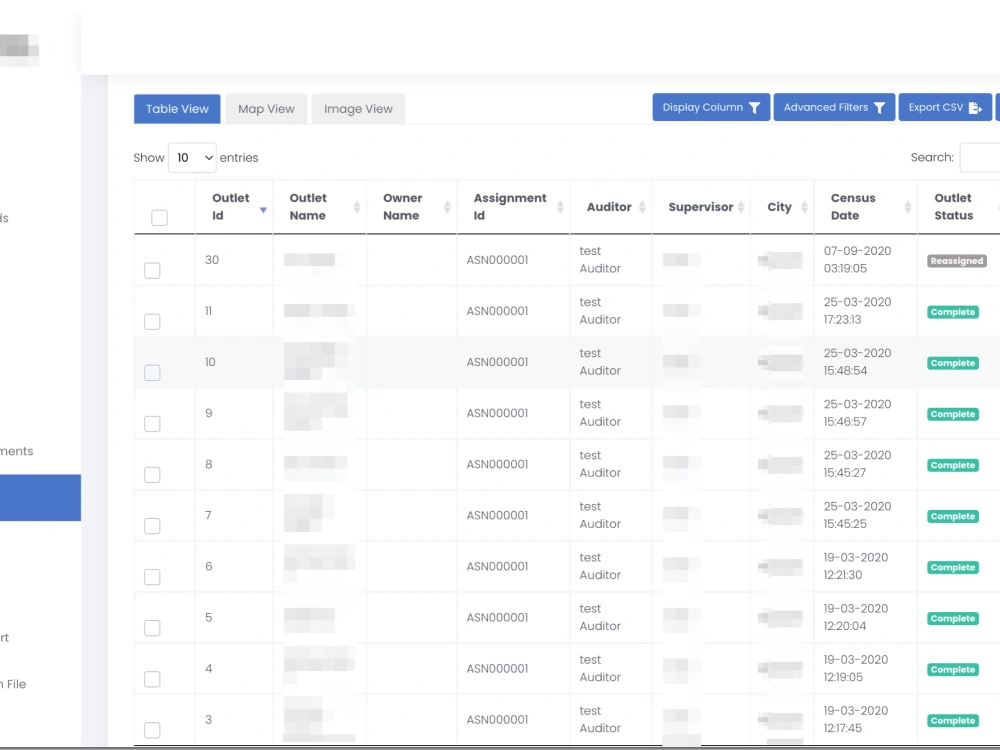Viewport: 1000px width, 750px height.
Task: Select the highlighted blue sidebar menu item
Action: tap(40, 497)
